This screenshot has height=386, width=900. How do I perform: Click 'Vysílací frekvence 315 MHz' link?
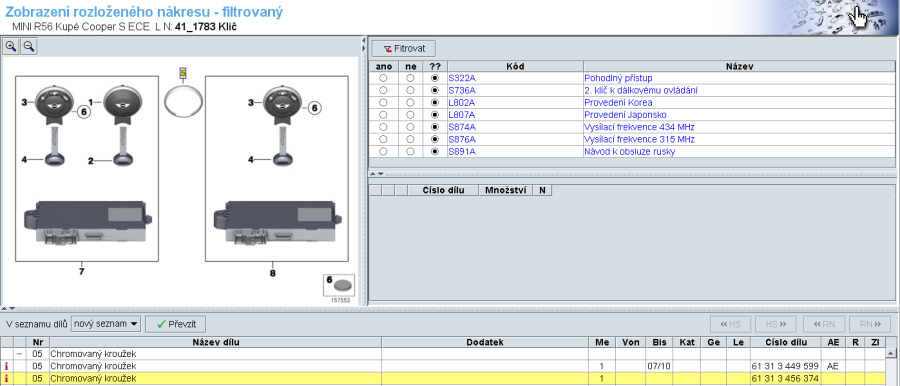[639, 139]
